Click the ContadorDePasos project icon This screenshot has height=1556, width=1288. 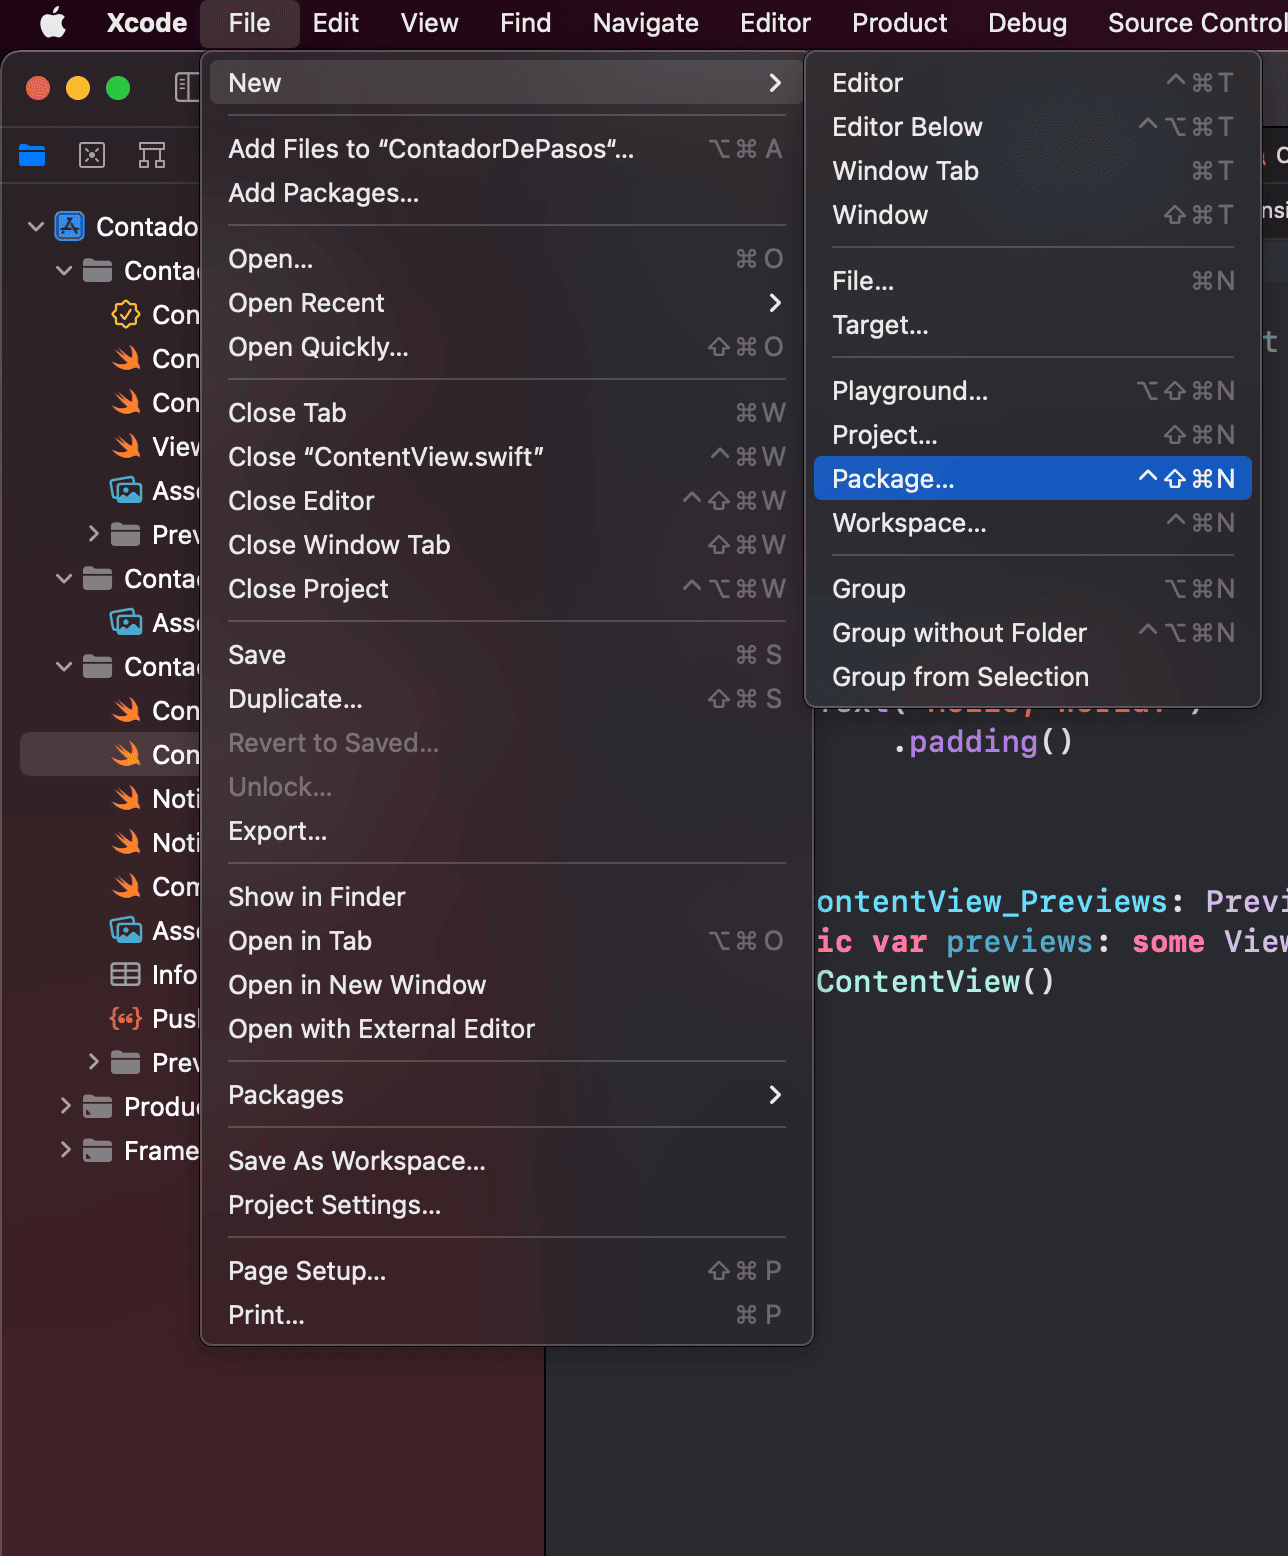pyautogui.click(x=69, y=227)
